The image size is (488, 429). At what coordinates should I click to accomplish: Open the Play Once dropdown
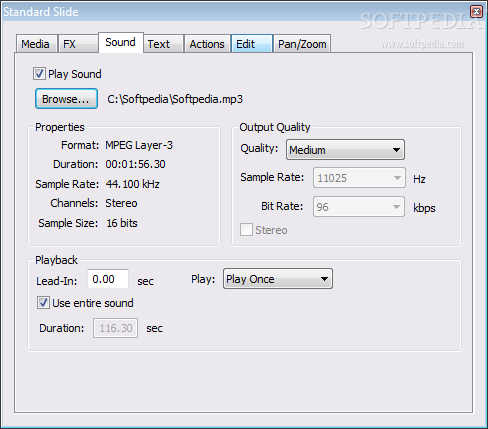pyautogui.click(x=278, y=279)
